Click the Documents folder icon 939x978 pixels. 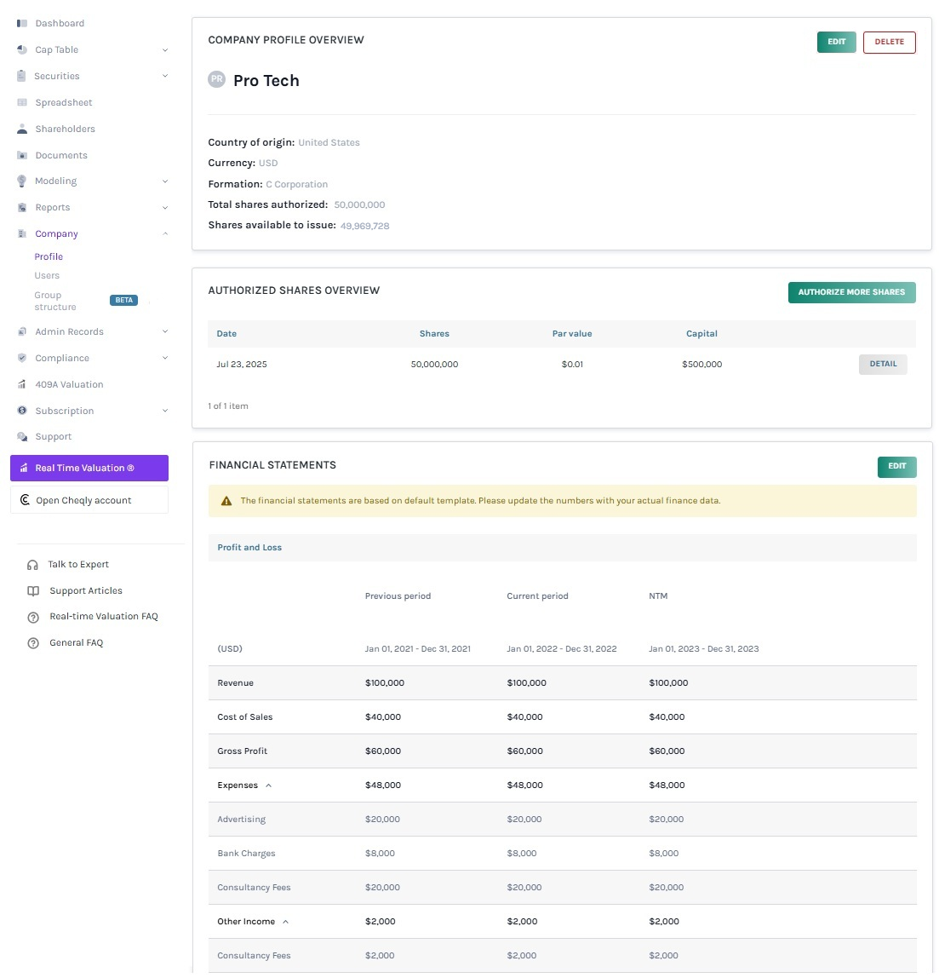22,155
